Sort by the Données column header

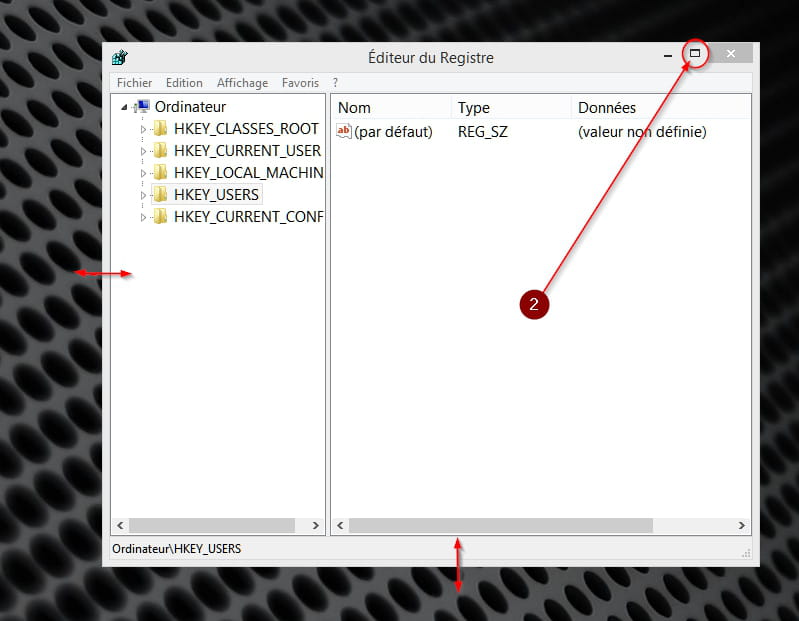pyautogui.click(x=660, y=107)
